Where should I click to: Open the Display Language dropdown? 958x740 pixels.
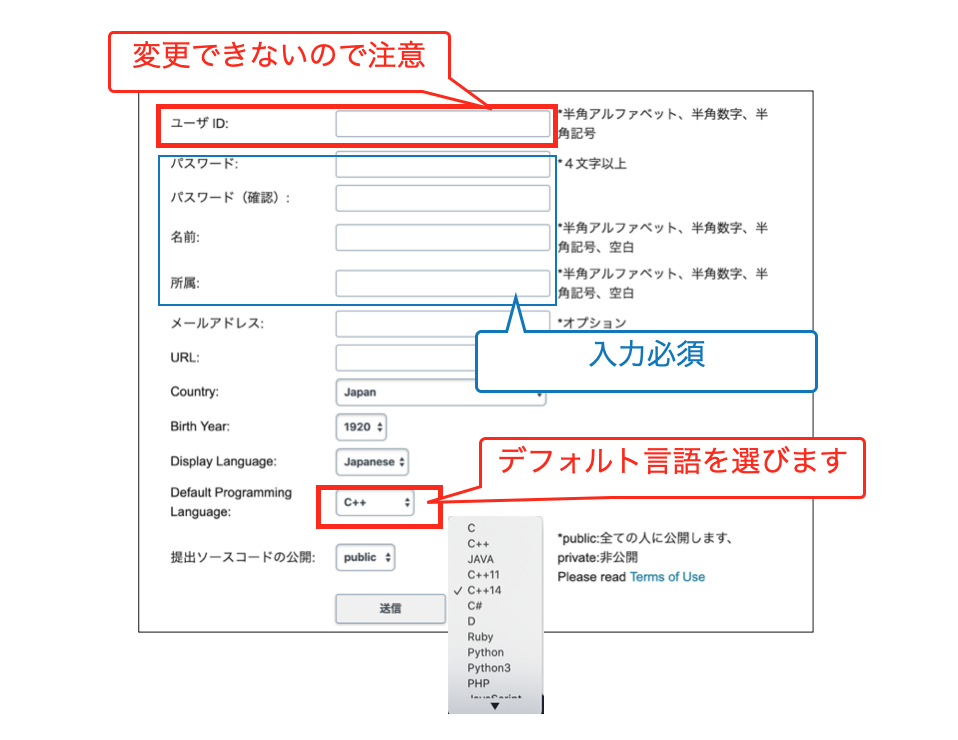click(371, 462)
